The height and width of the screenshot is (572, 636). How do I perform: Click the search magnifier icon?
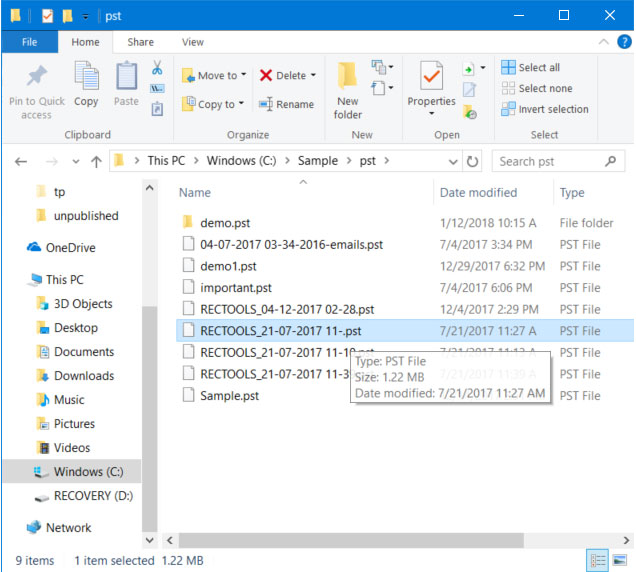[x=610, y=161]
